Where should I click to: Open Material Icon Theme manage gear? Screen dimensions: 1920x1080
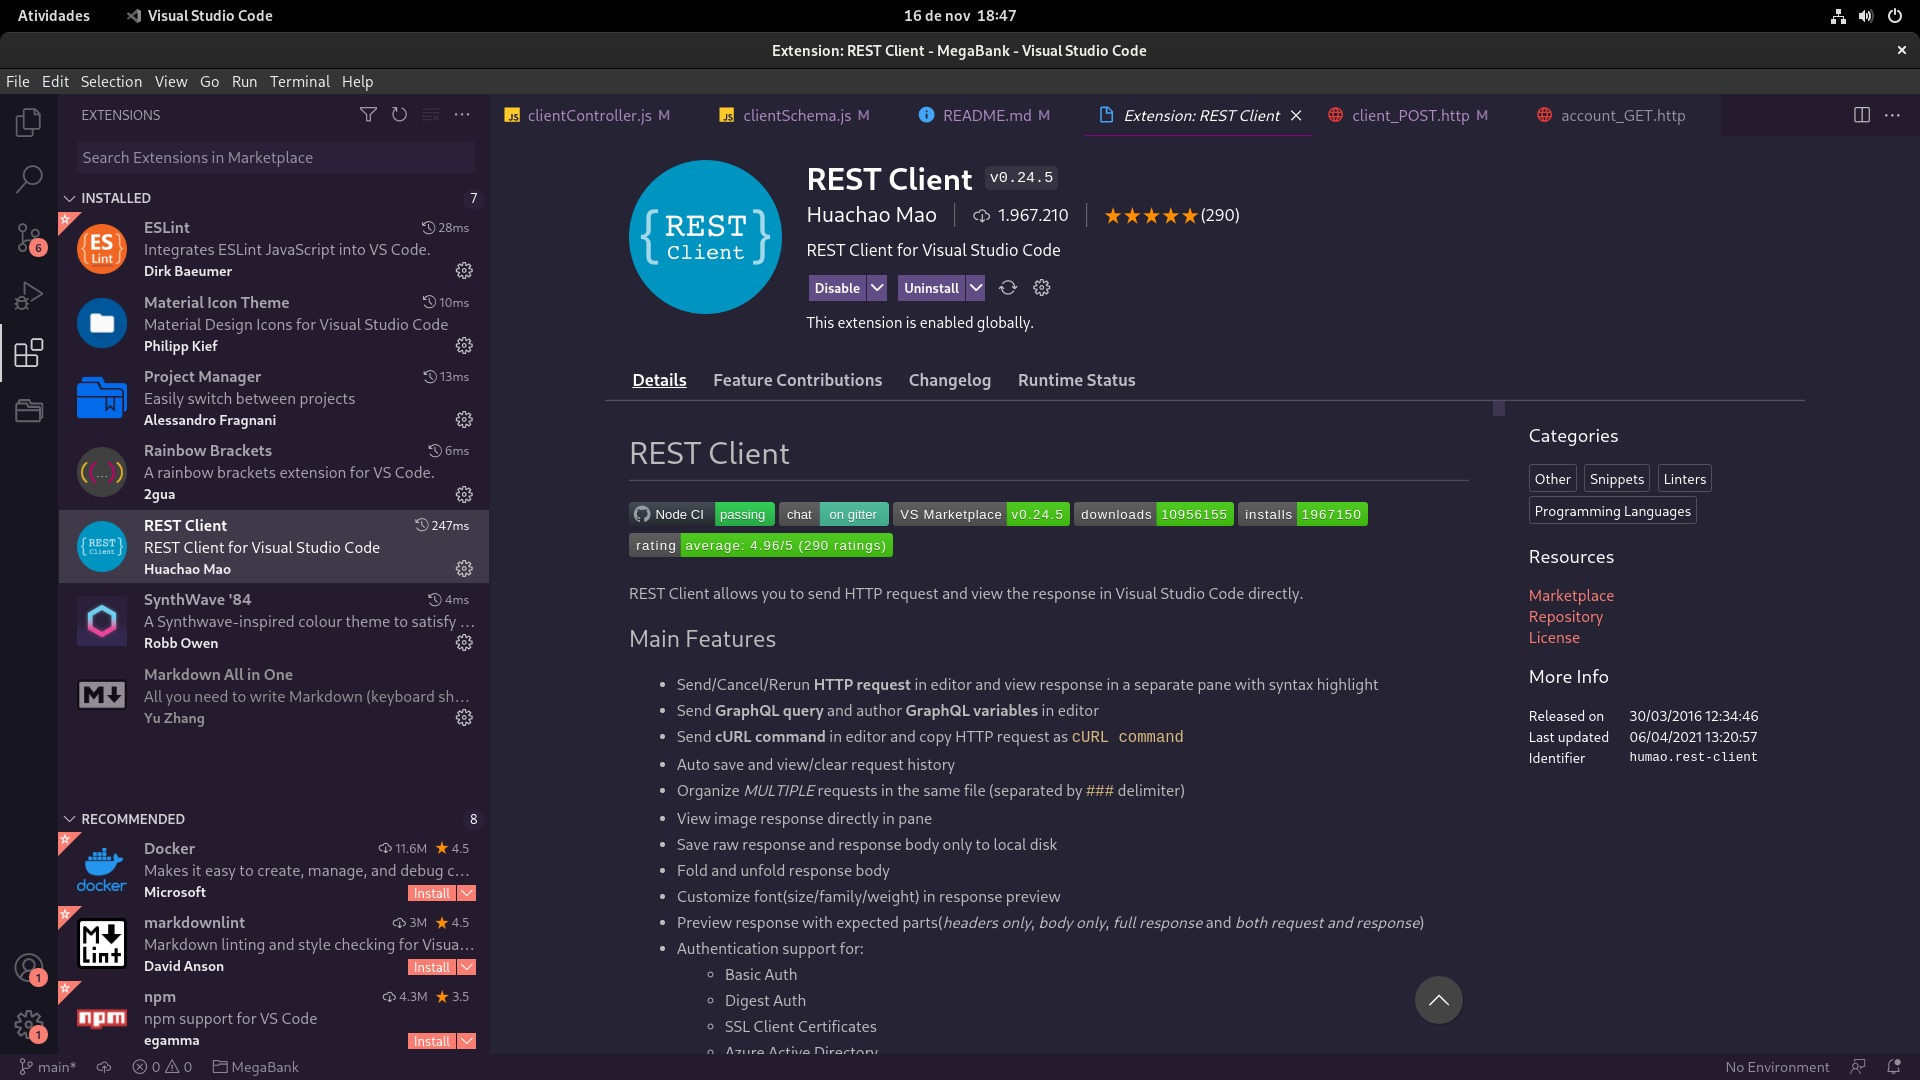(464, 346)
